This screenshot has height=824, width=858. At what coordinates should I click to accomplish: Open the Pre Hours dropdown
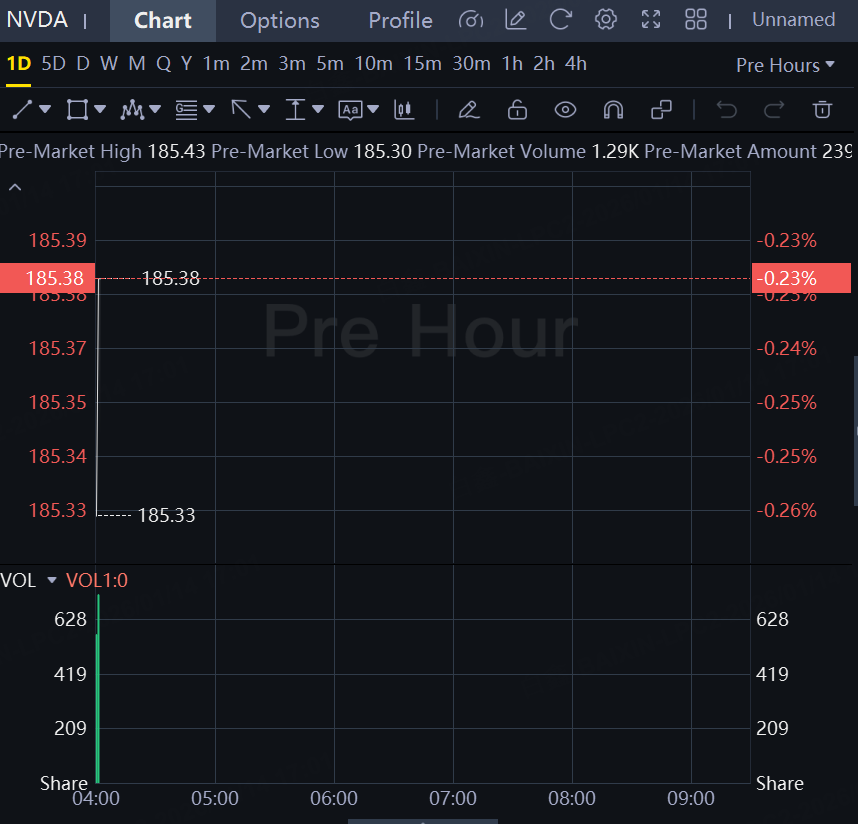(x=785, y=65)
